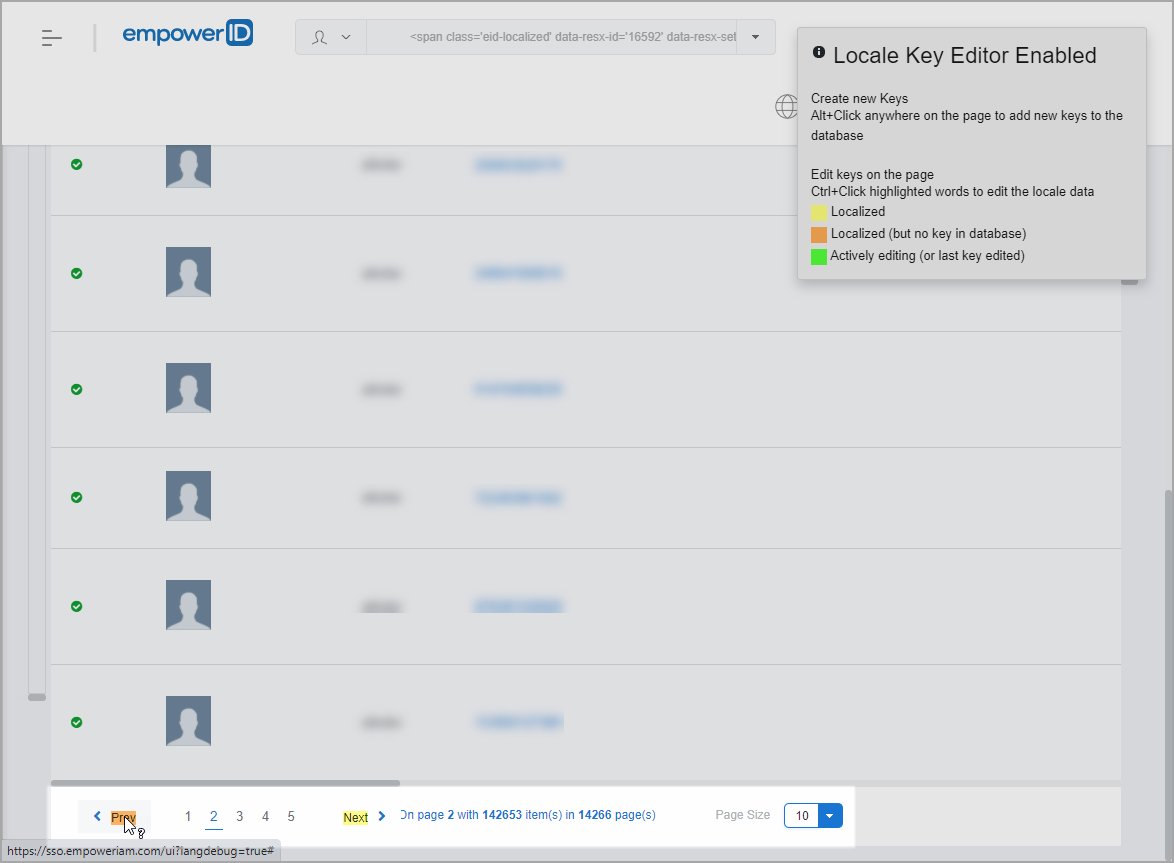Go to page 3 in pagination
Viewport: 1174px width, 863px height.
point(240,817)
